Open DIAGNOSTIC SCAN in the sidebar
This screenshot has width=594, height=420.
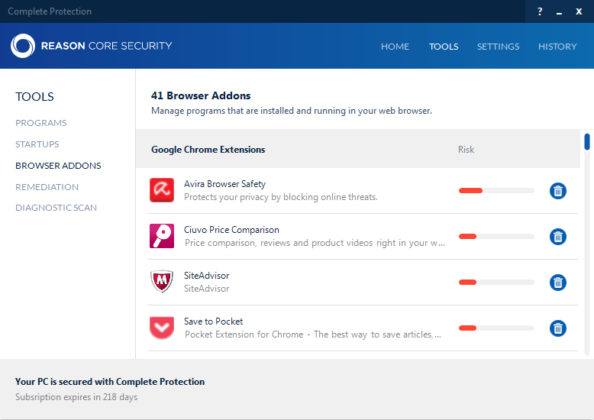(x=56, y=208)
